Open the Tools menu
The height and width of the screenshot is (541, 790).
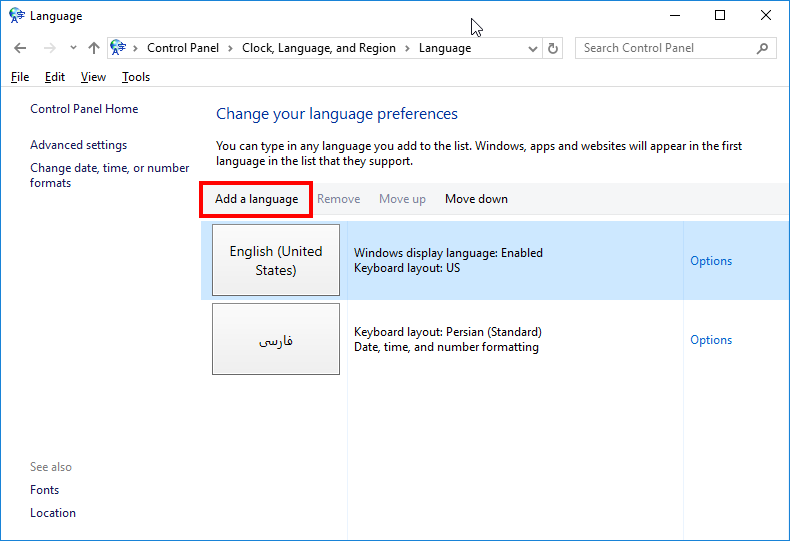(136, 77)
